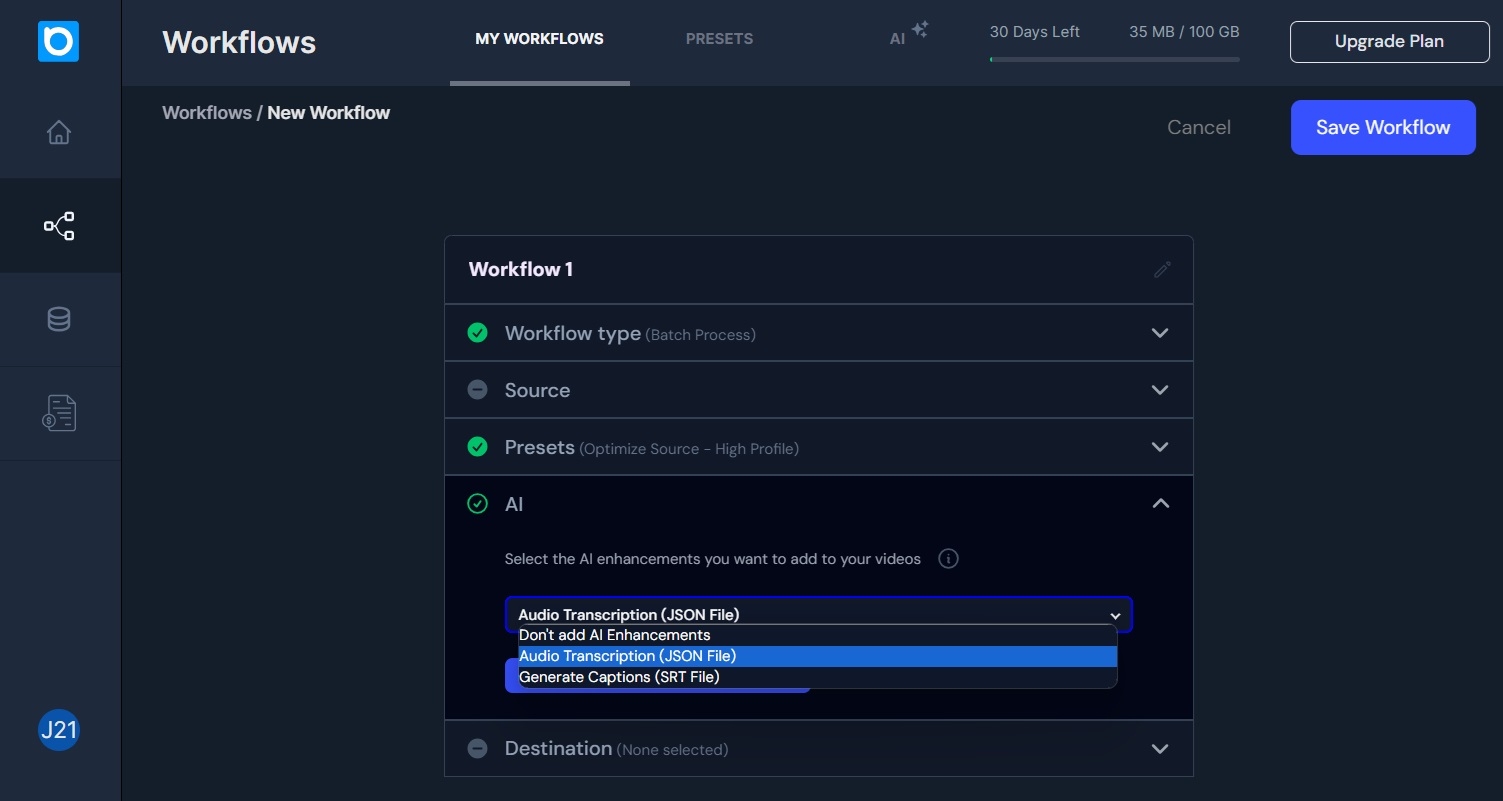Open the Storage database sidebar icon

coord(59,319)
